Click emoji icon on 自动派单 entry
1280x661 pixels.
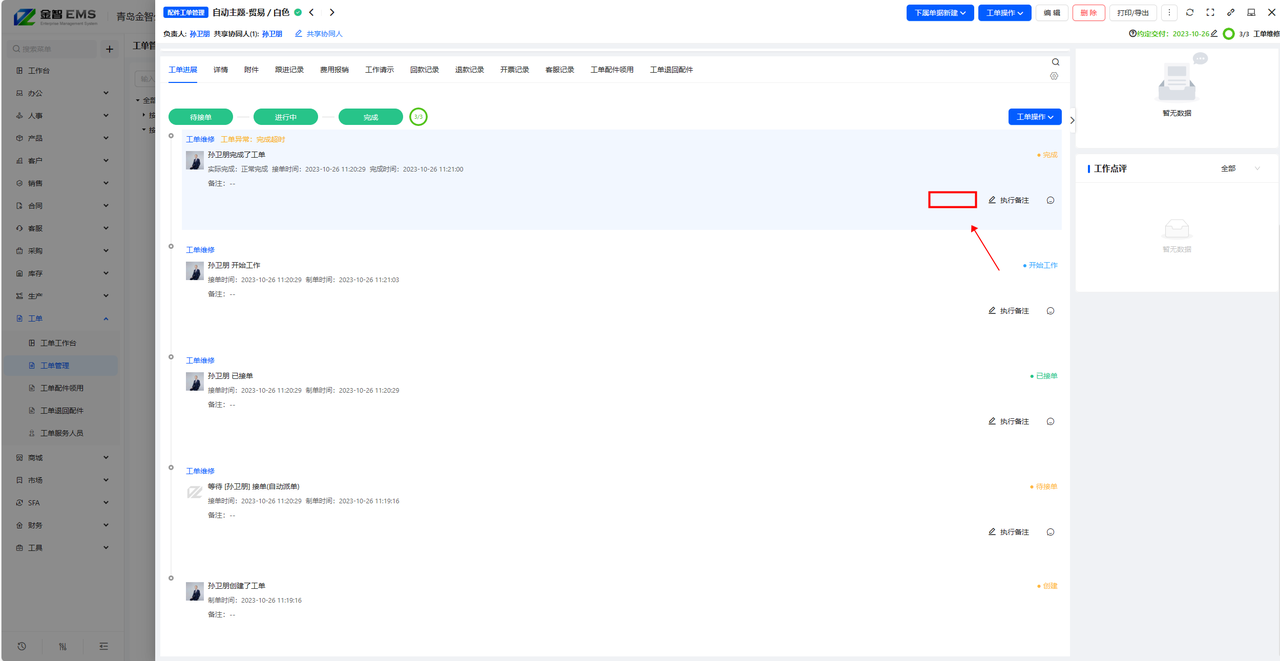pyautogui.click(x=1050, y=532)
